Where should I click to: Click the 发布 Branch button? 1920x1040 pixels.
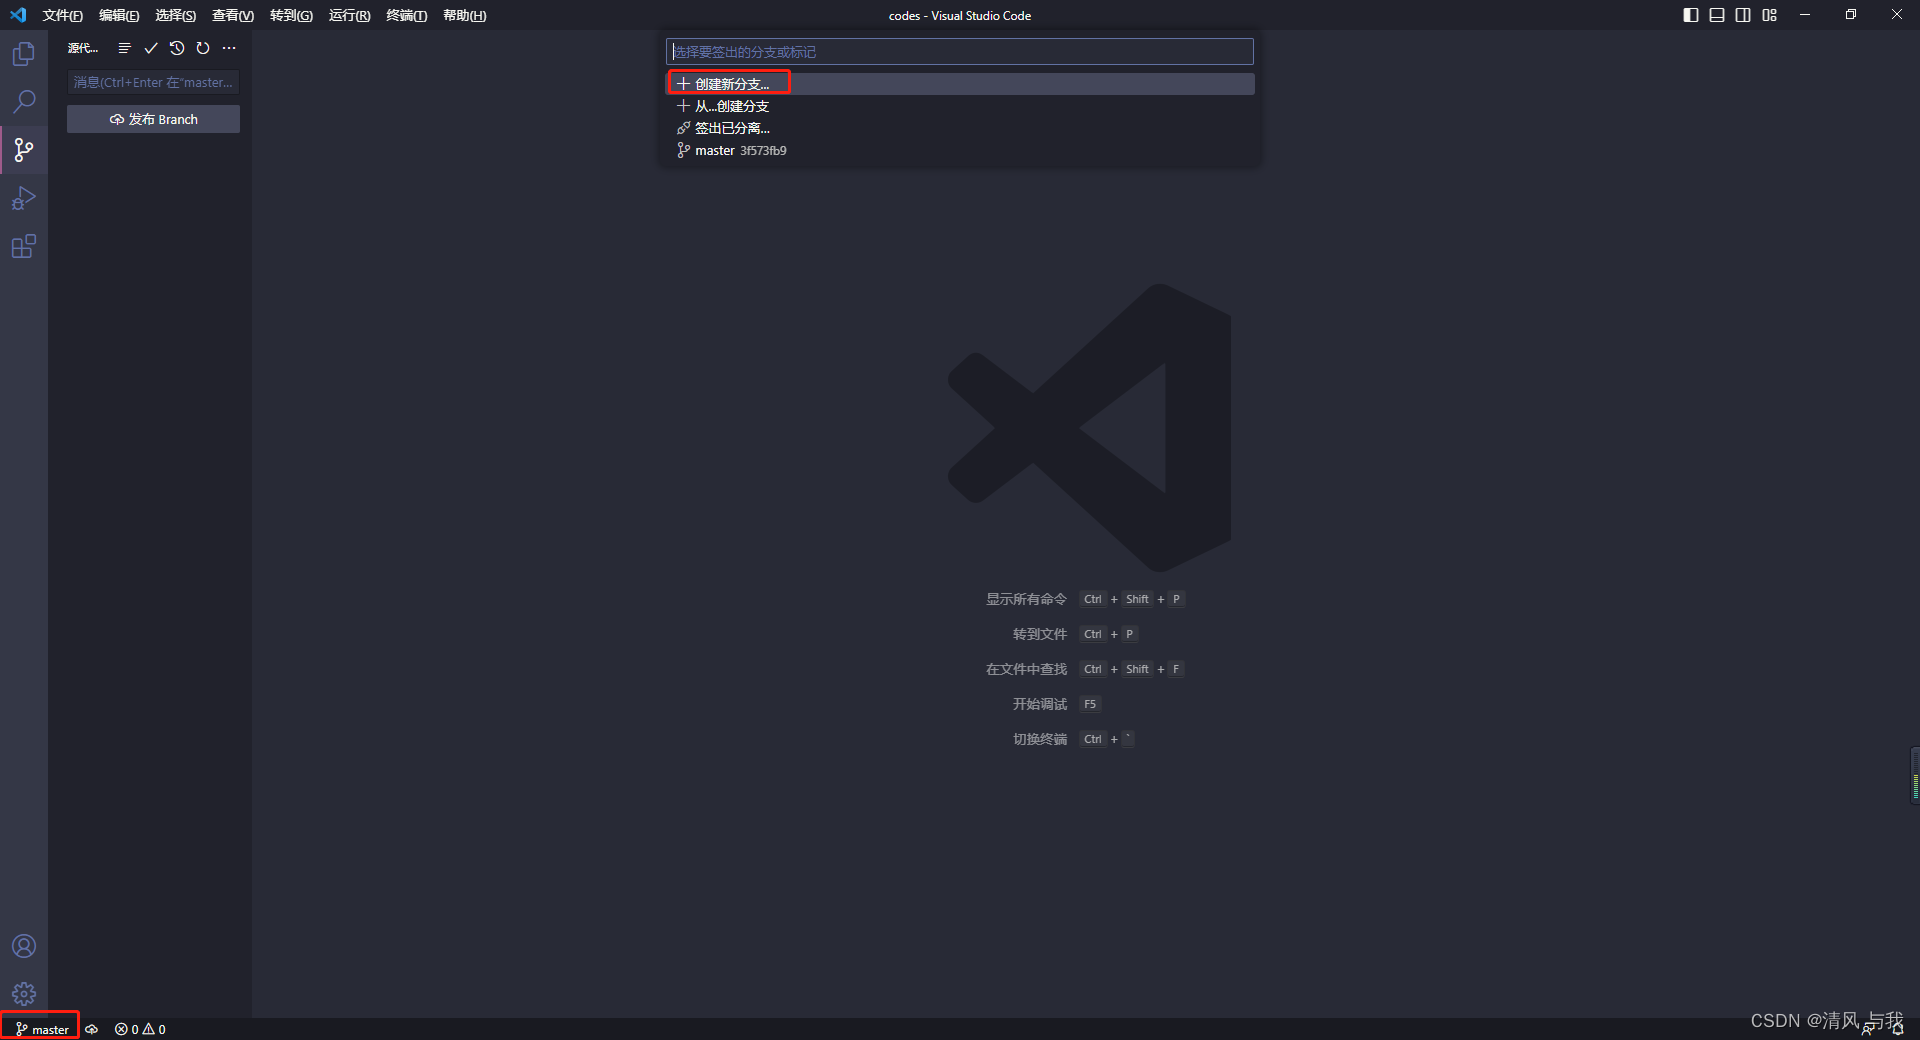153,119
